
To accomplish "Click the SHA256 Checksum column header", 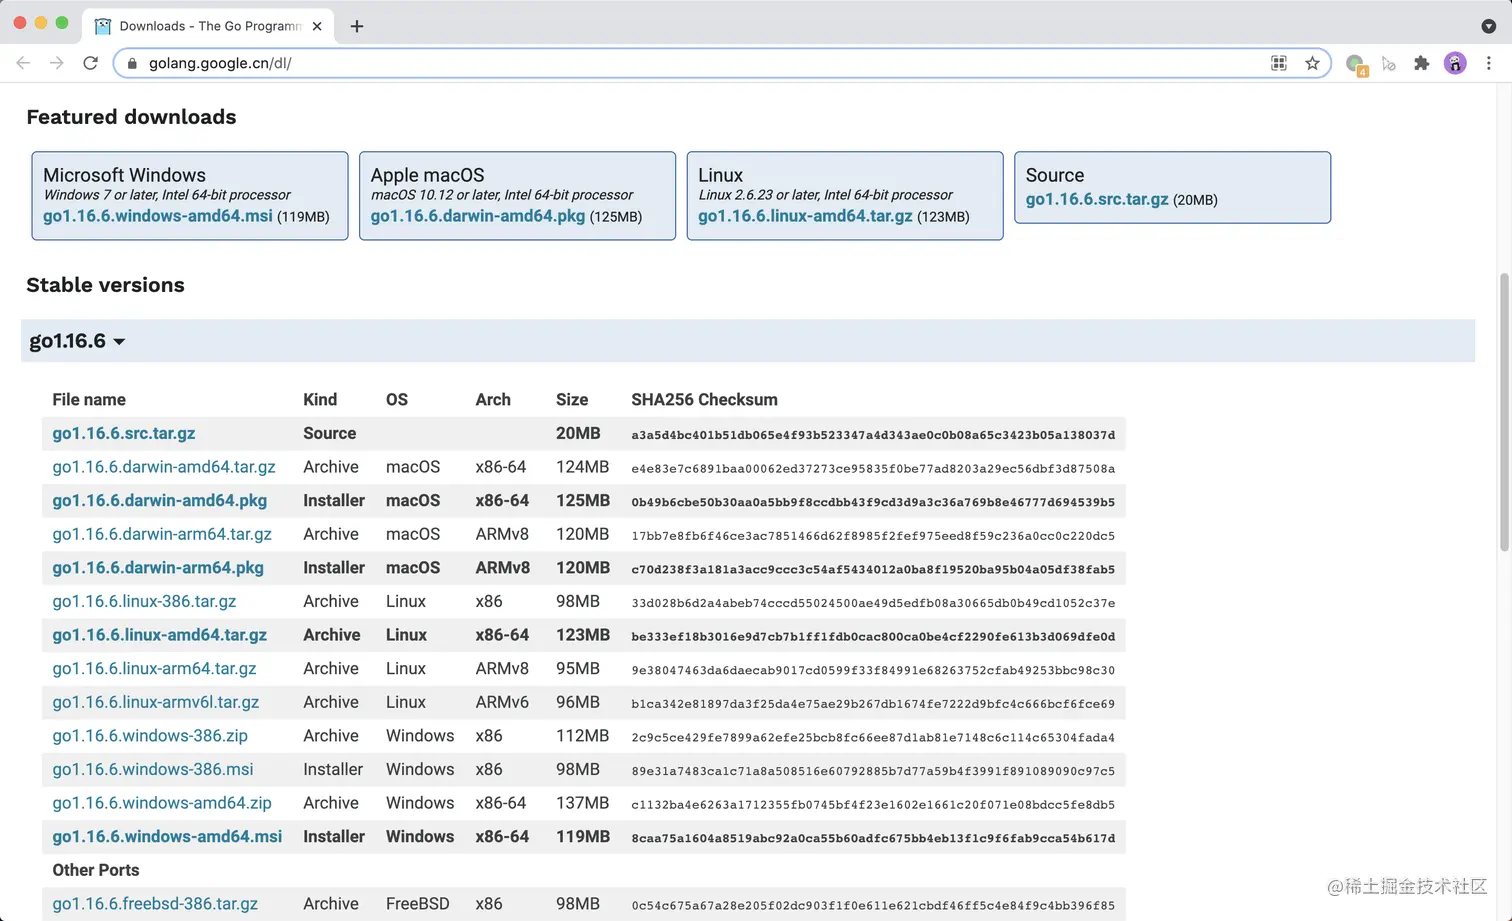I will (704, 400).
